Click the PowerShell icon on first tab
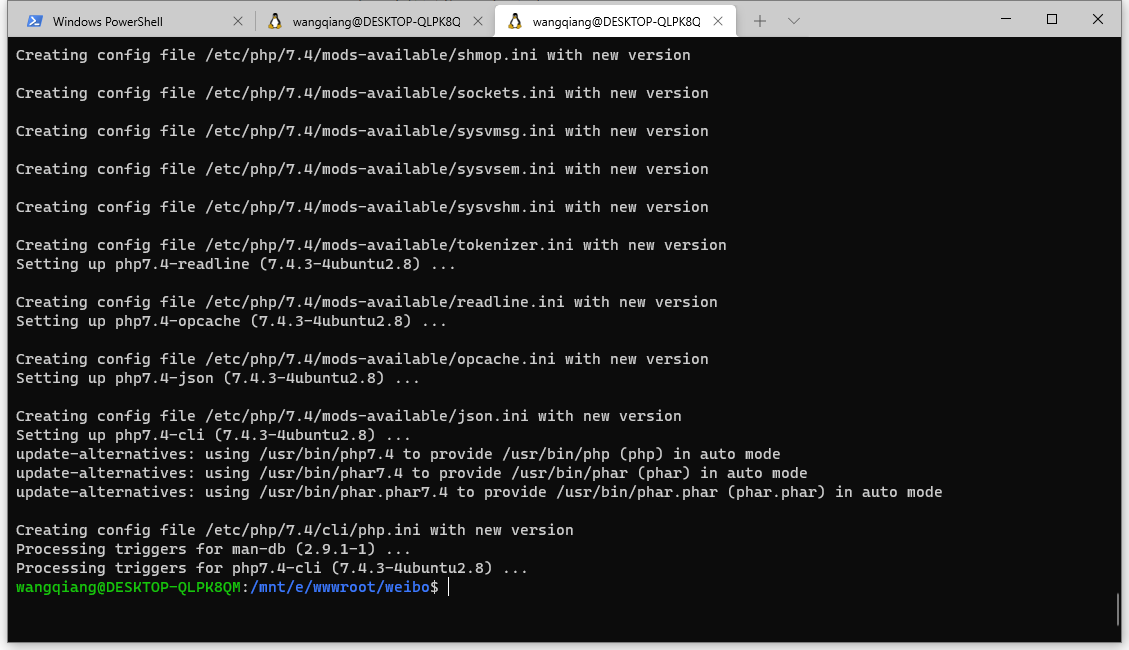 tap(34, 21)
